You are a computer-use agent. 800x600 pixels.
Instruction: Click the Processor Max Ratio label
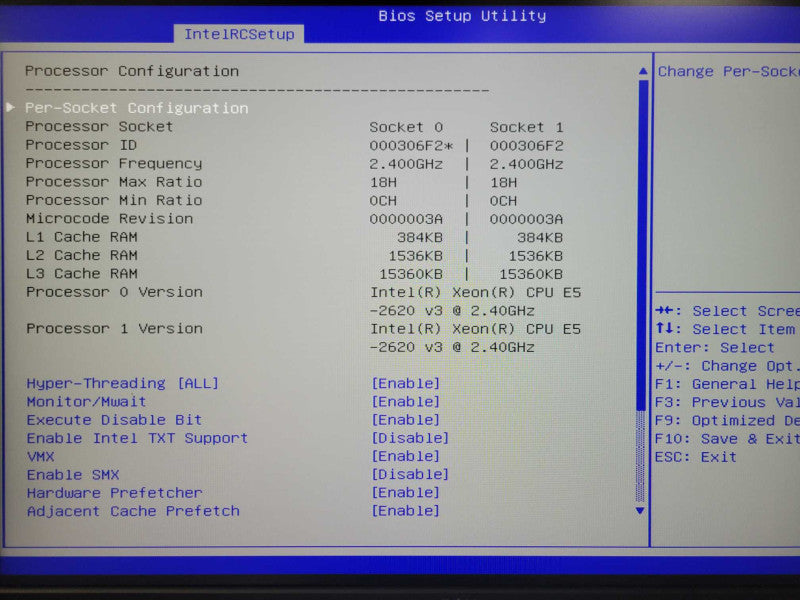[x=114, y=182]
